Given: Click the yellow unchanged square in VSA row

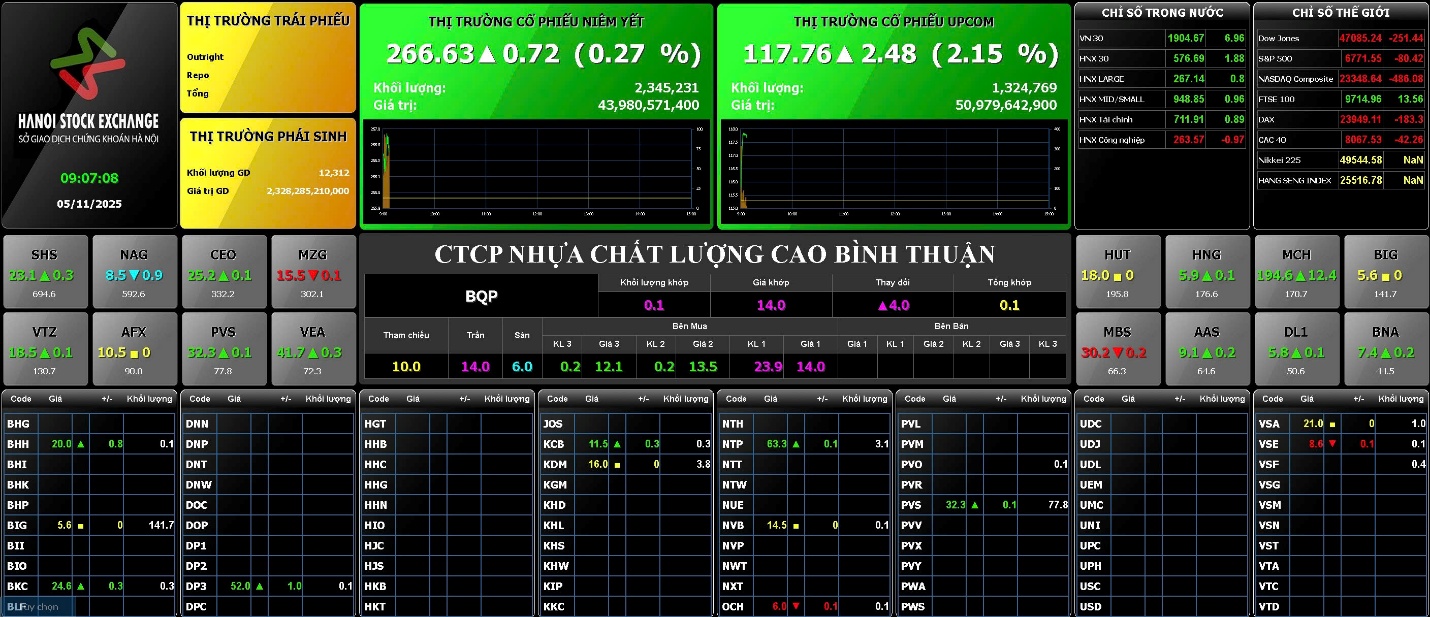Looking at the screenshot, I should [x=1331, y=424].
